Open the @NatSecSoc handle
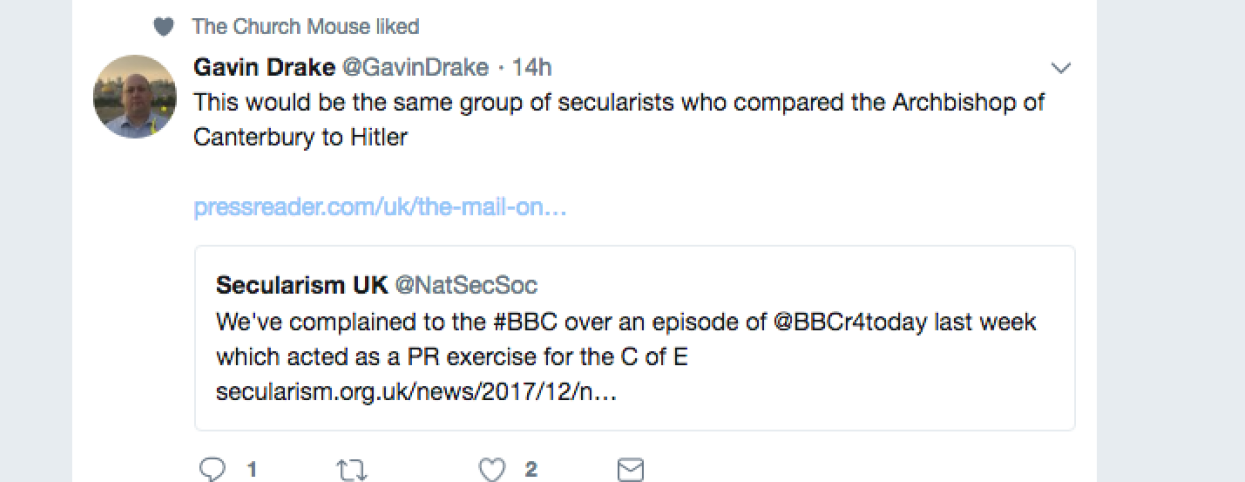1245x482 pixels. coord(467,285)
